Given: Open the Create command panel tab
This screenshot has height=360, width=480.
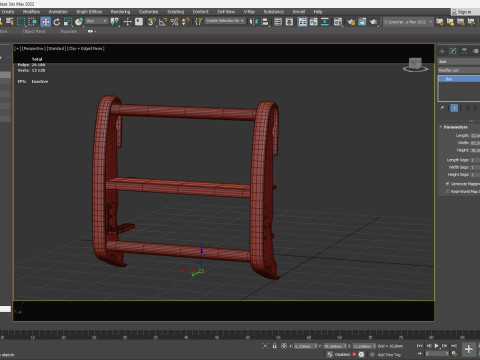Looking at the screenshot, I should [442, 51].
